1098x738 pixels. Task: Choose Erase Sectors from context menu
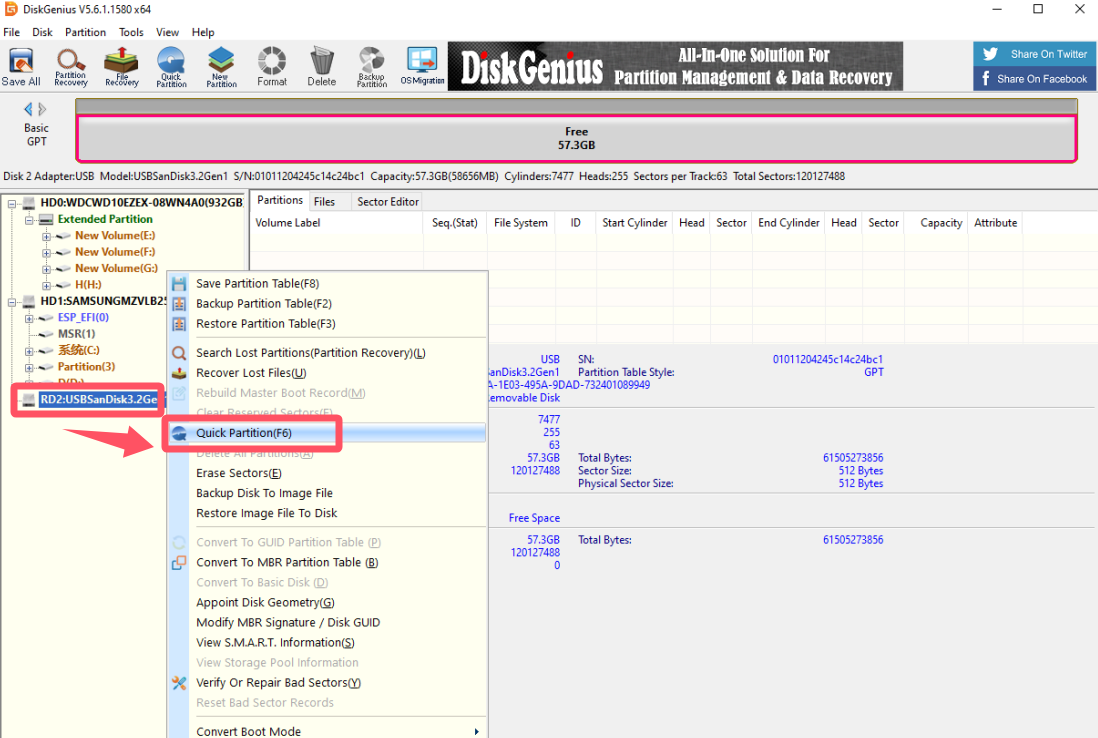click(x=328, y=473)
